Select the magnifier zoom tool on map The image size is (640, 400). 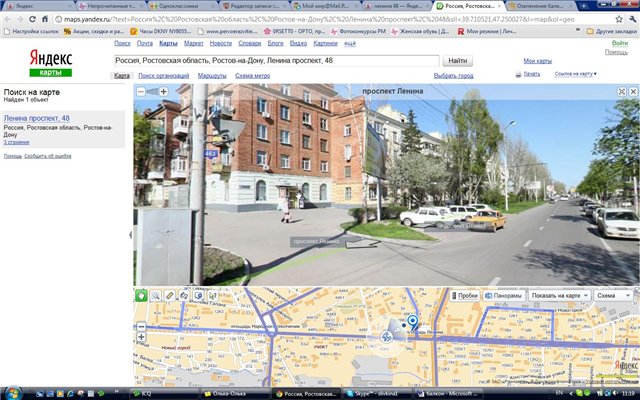[156, 296]
